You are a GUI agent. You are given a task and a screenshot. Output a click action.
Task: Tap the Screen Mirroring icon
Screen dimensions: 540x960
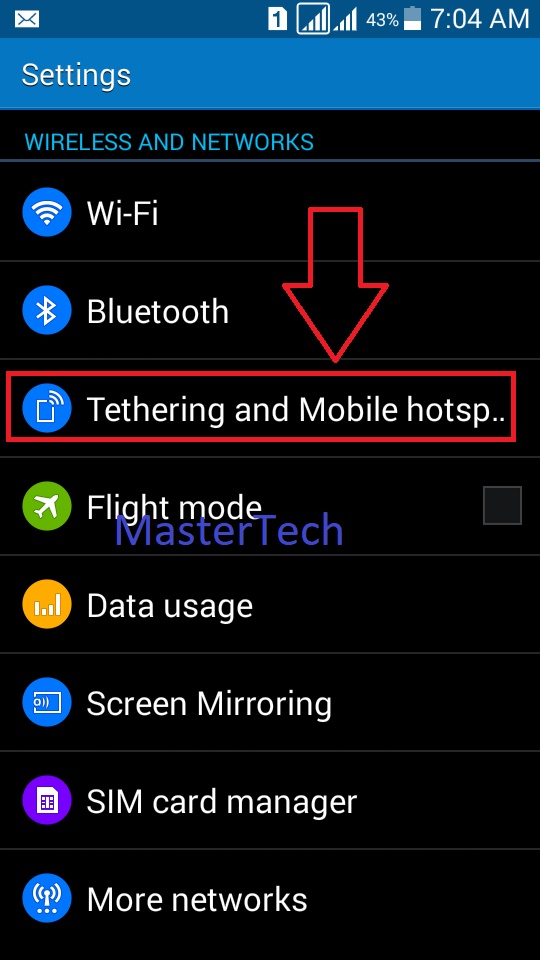pyautogui.click(x=47, y=703)
